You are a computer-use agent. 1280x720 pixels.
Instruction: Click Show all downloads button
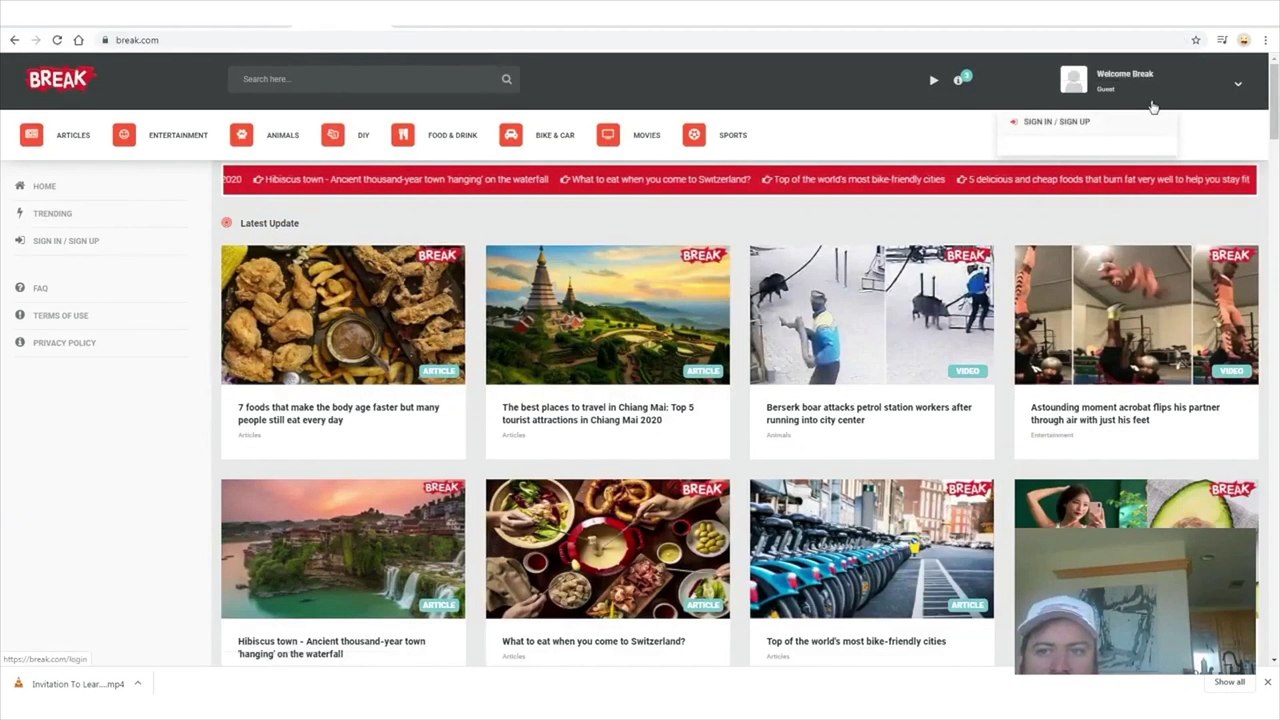coord(1229,682)
